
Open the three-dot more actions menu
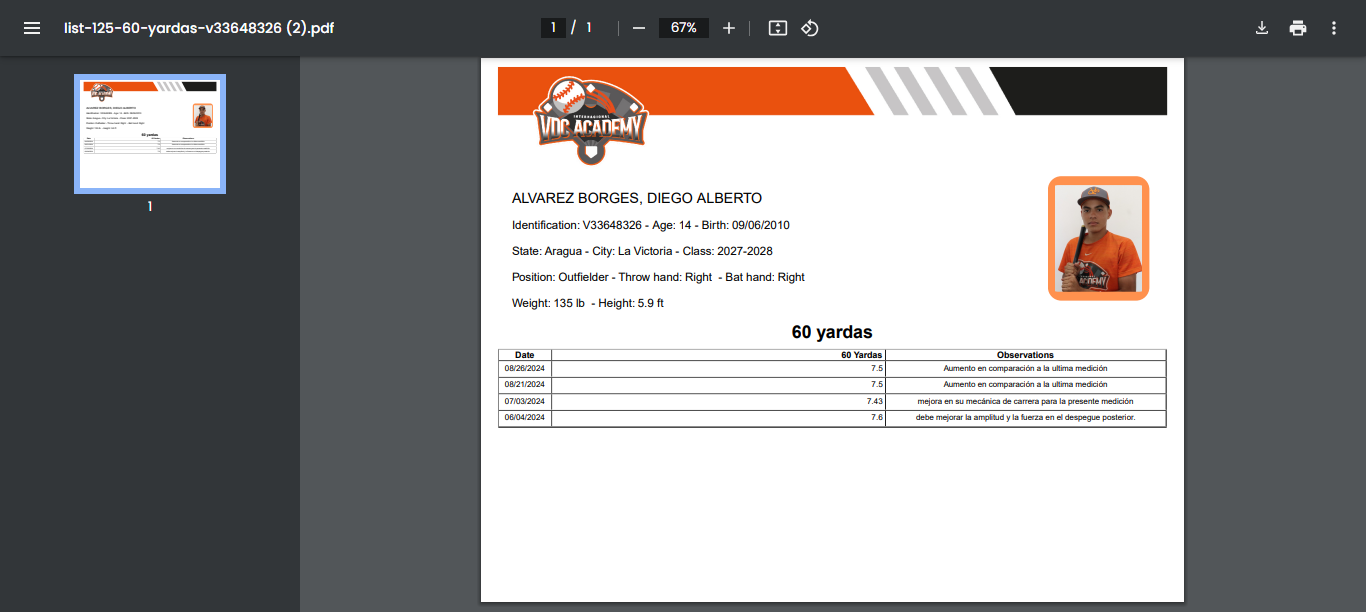click(1334, 28)
